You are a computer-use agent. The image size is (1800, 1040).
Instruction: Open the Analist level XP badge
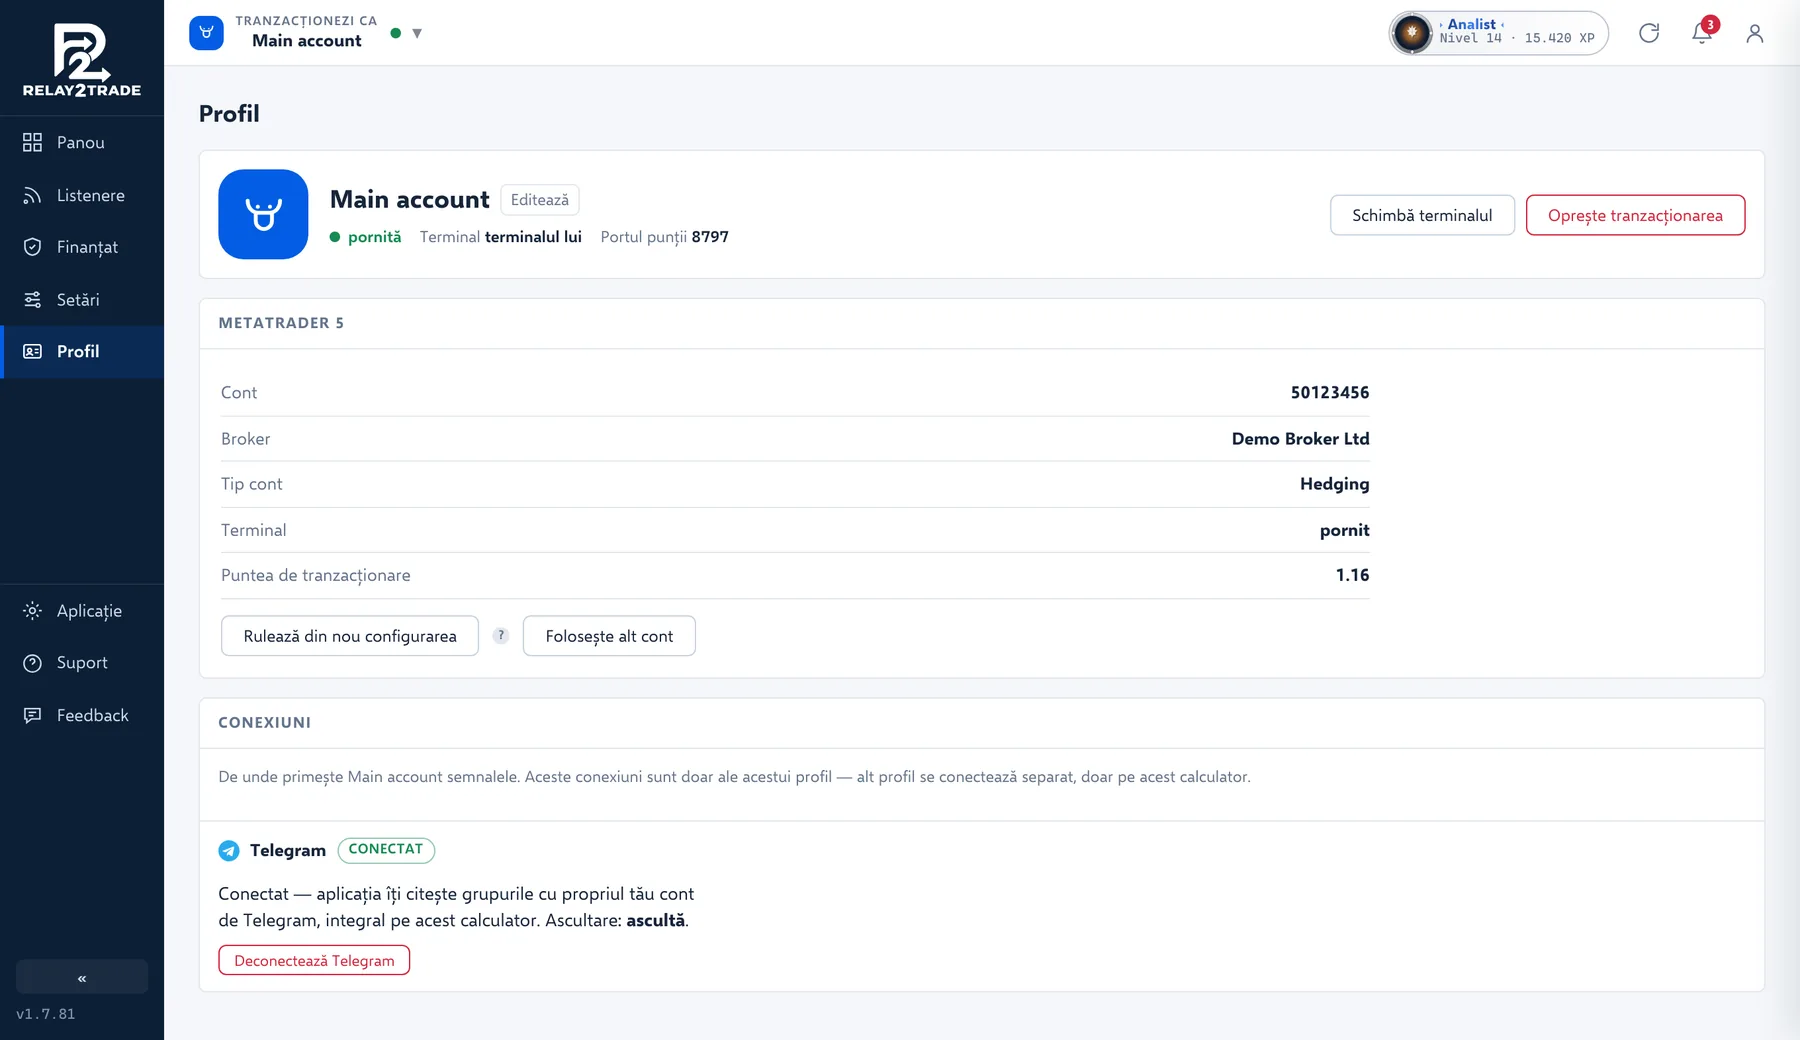1498,33
